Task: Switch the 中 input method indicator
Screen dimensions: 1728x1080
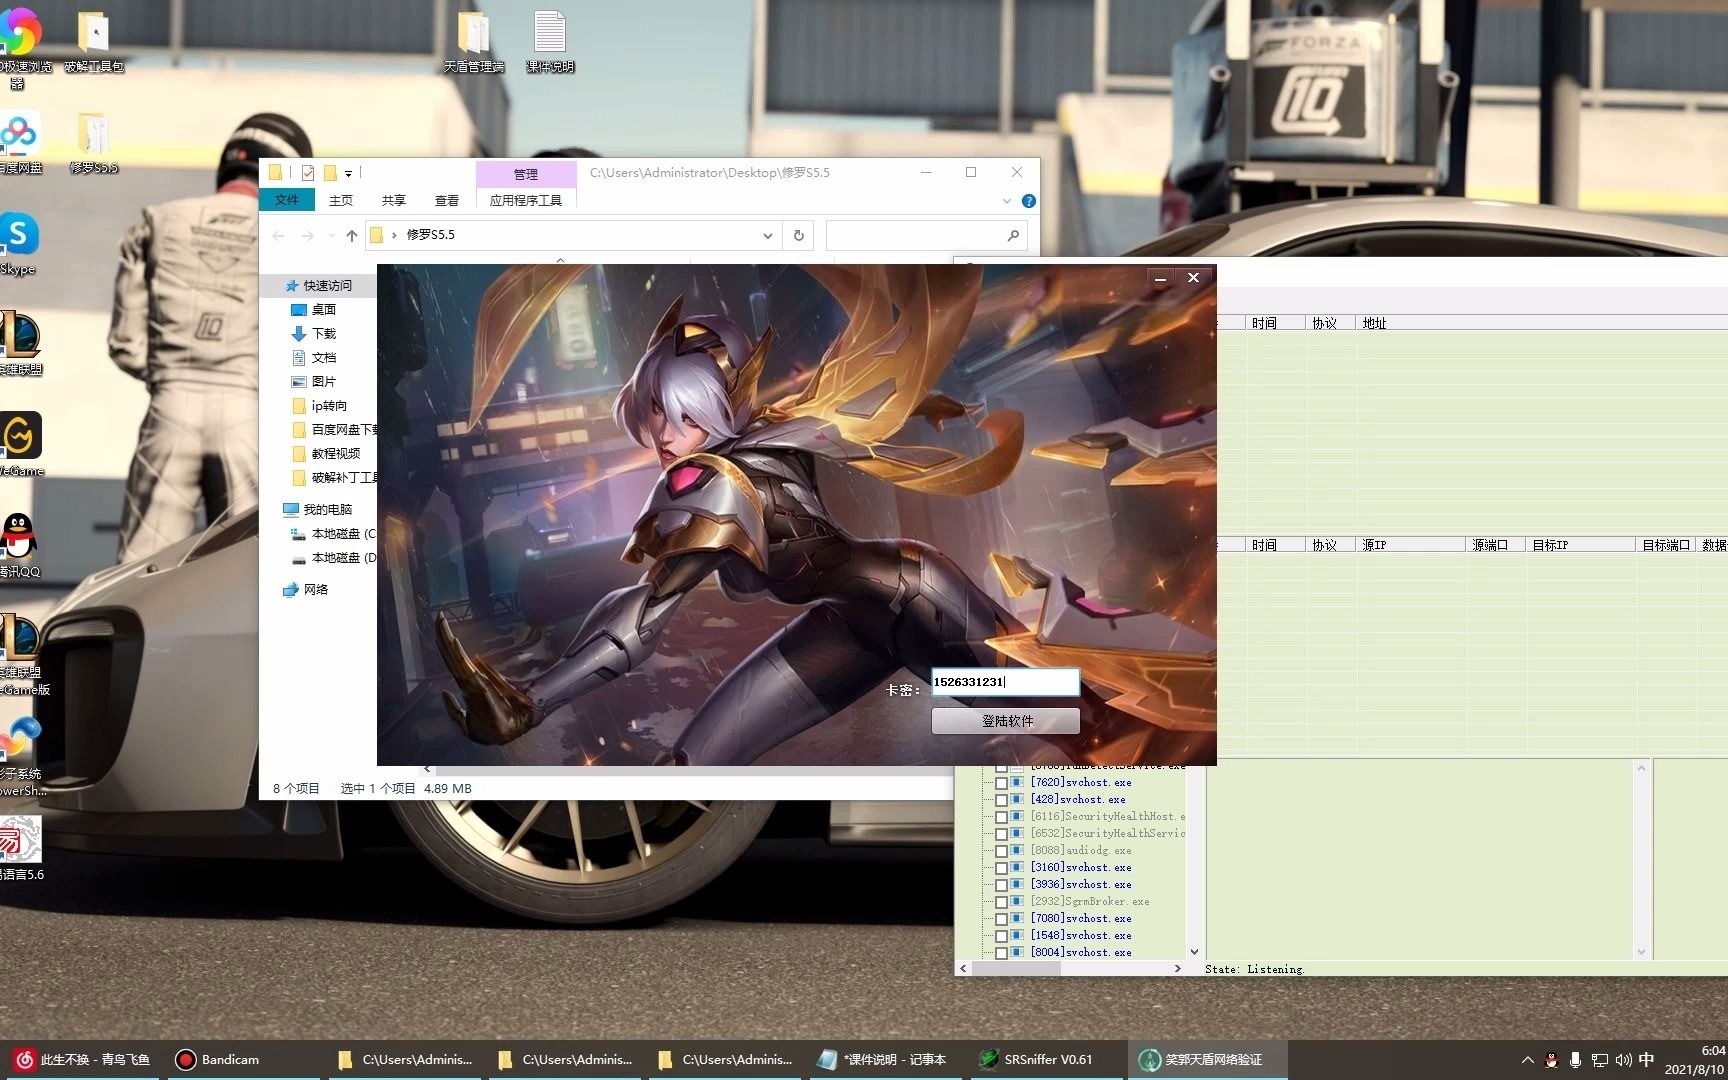Action: point(1646,1060)
